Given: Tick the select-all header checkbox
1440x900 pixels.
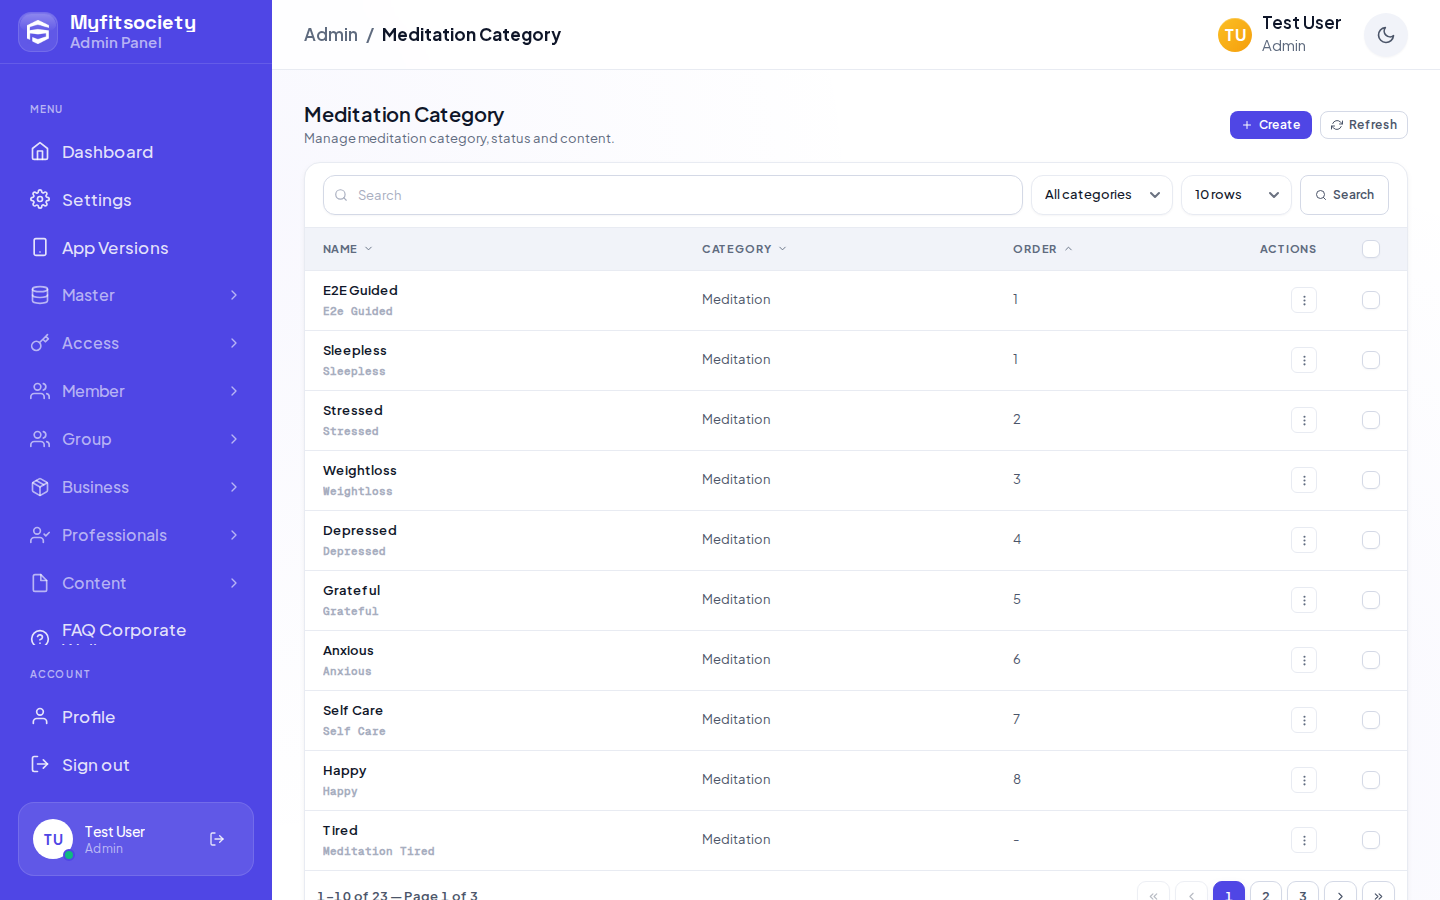Looking at the screenshot, I should (1371, 249).
